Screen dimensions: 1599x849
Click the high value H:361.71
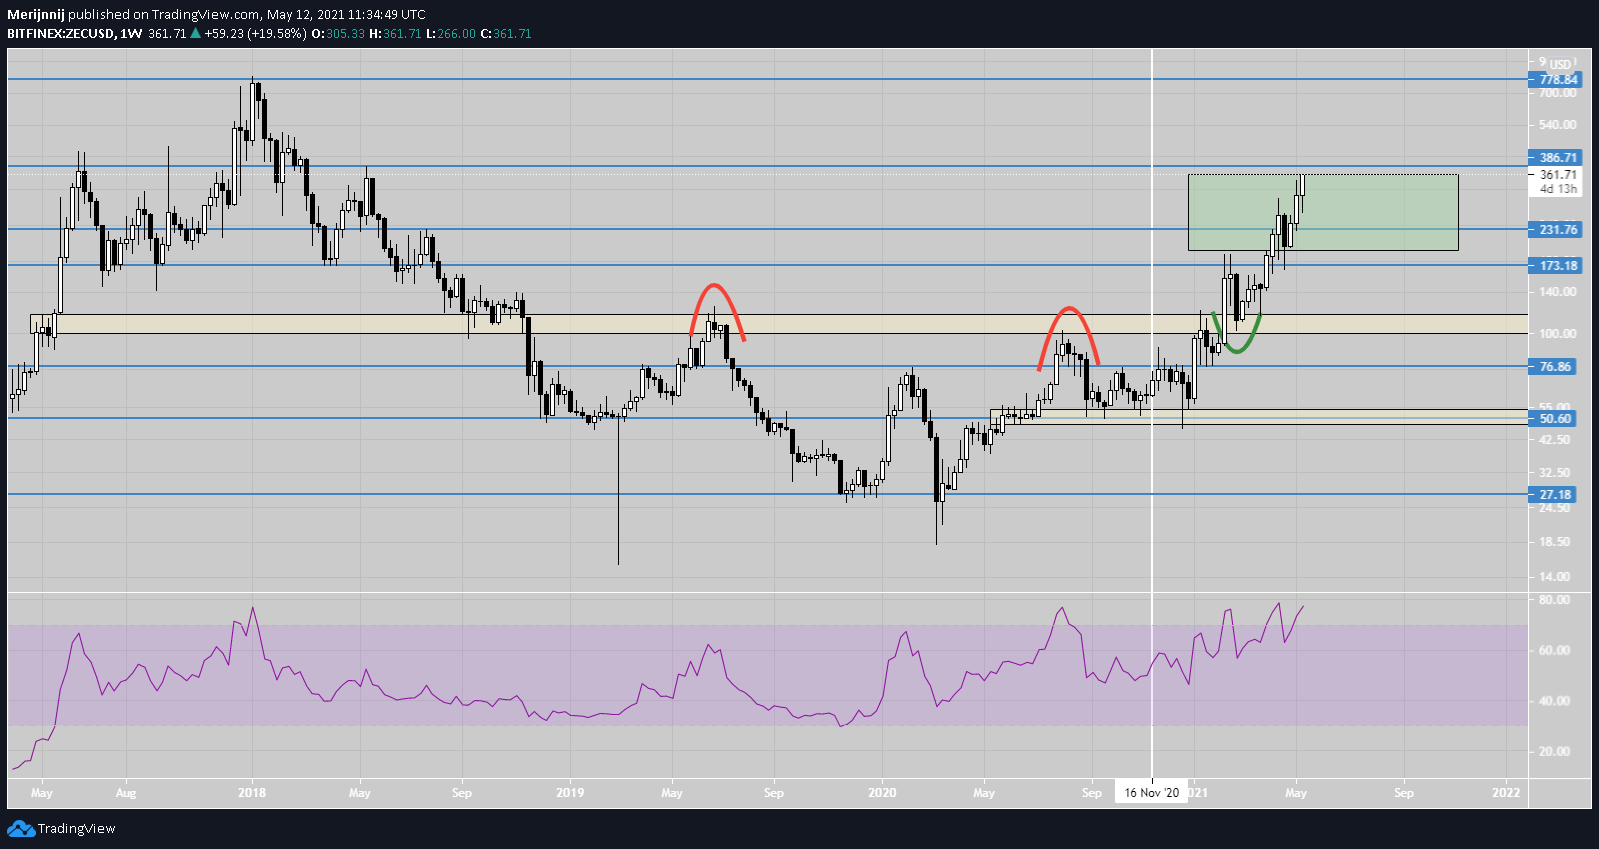tap(395, 33)
